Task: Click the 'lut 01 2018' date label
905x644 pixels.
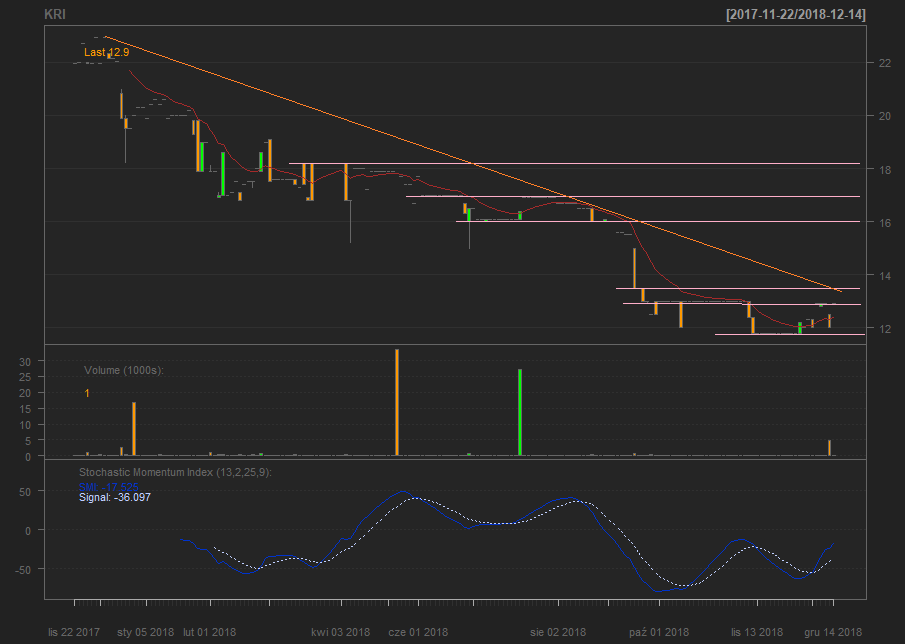Action: pos(210,632)
